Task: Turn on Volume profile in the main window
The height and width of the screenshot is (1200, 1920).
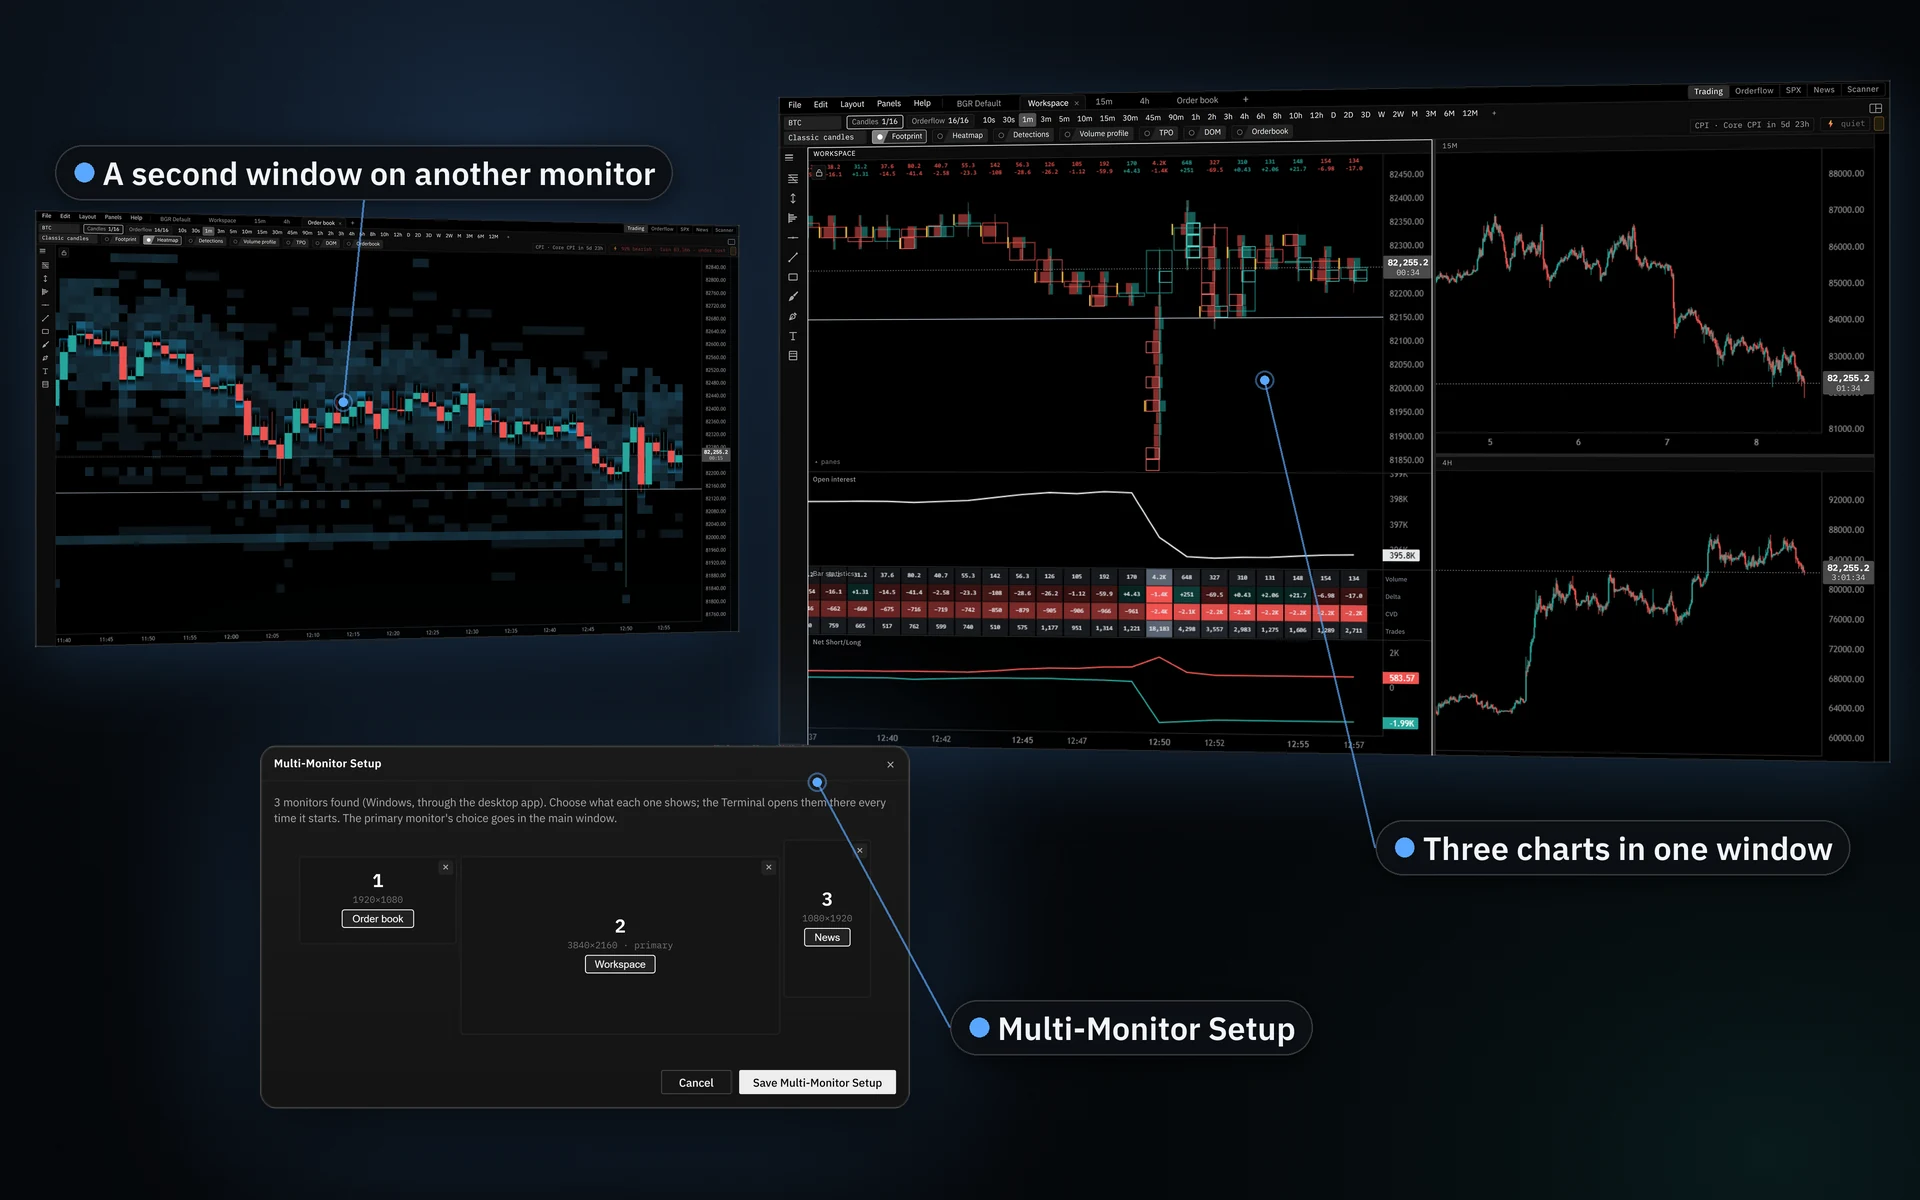Action: point(1096,133)
